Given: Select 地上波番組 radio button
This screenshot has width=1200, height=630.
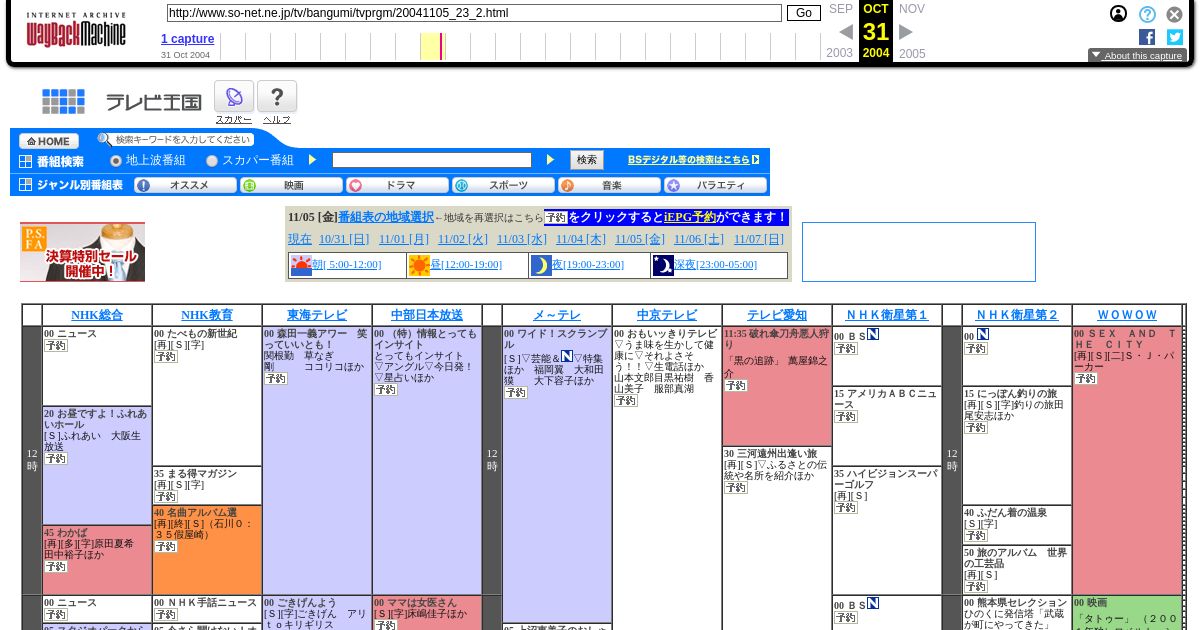Looking at the screenshot, I should tap(116, 160).
